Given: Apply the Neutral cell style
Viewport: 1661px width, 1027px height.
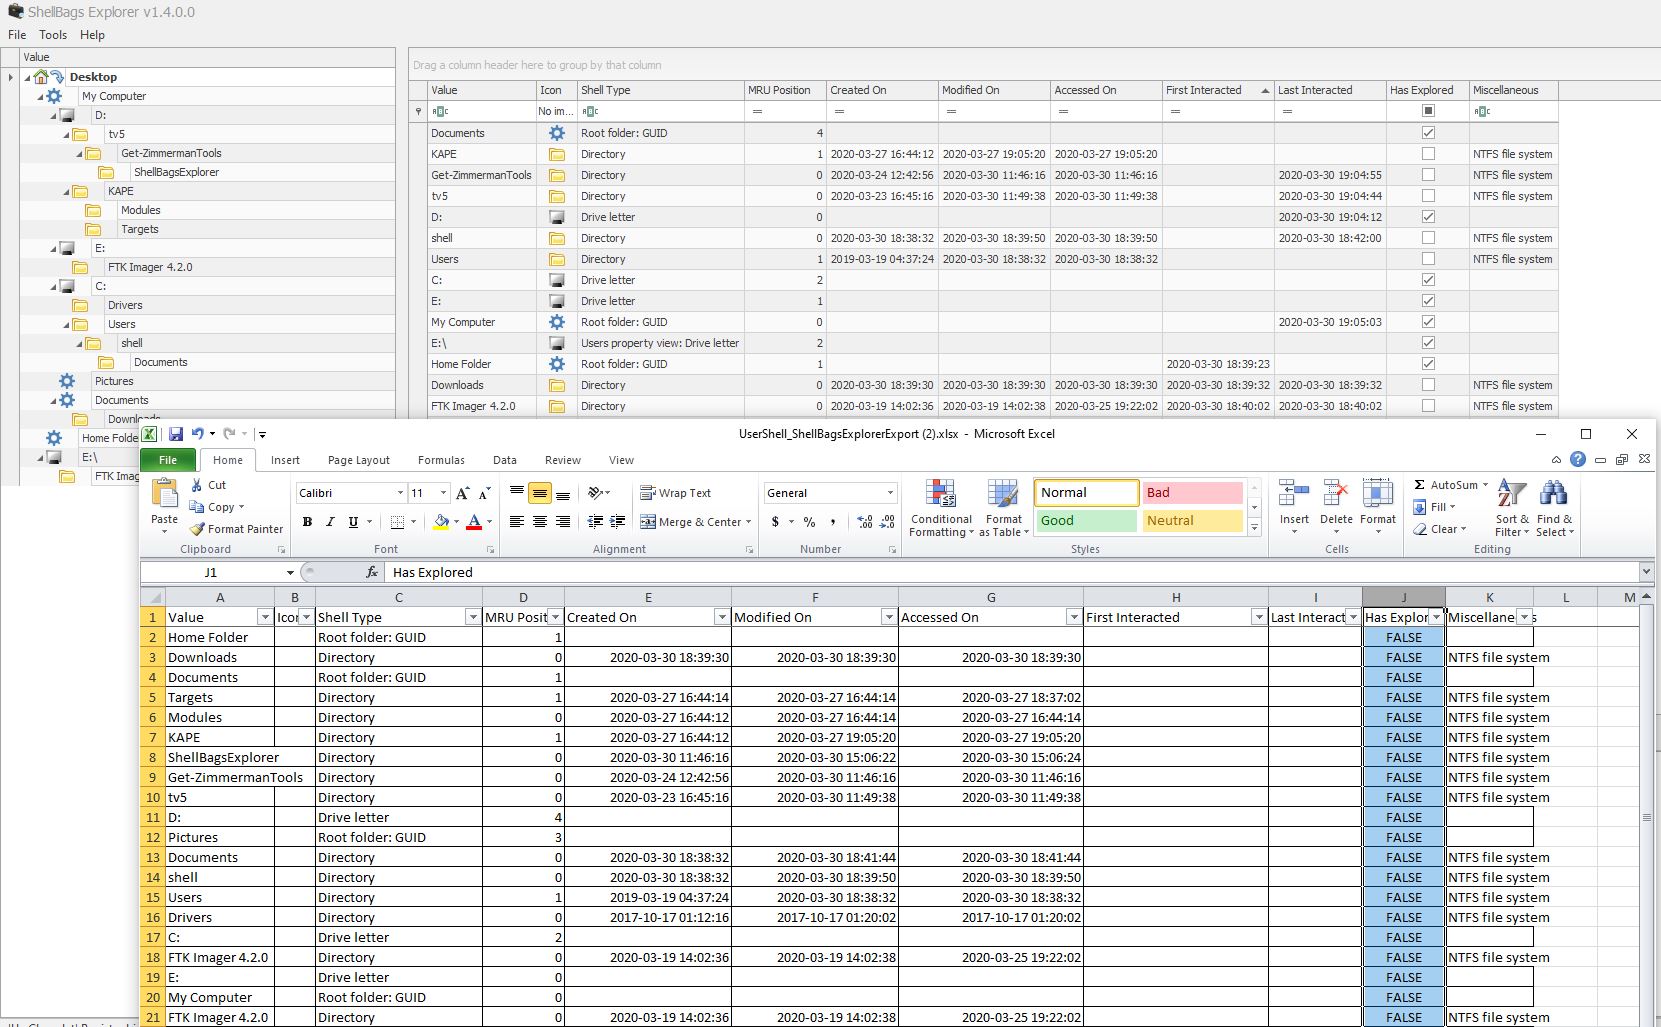Looking at the screenshot, I should (x=1192, y=520).
